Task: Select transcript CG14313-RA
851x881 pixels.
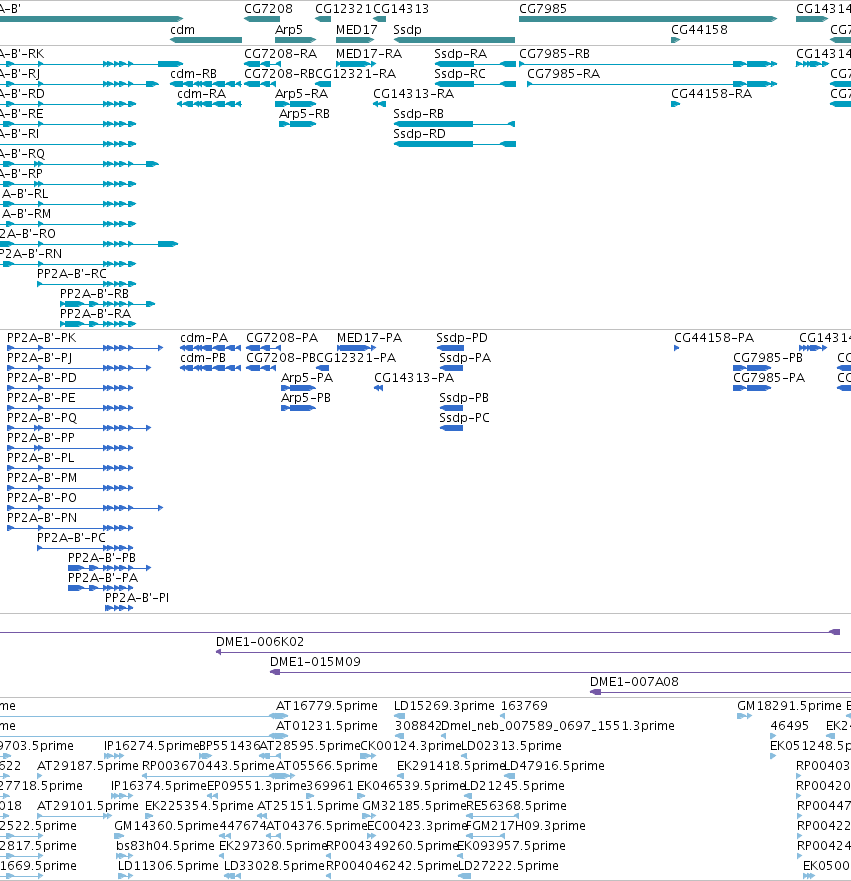Action: tap(379, 104)
